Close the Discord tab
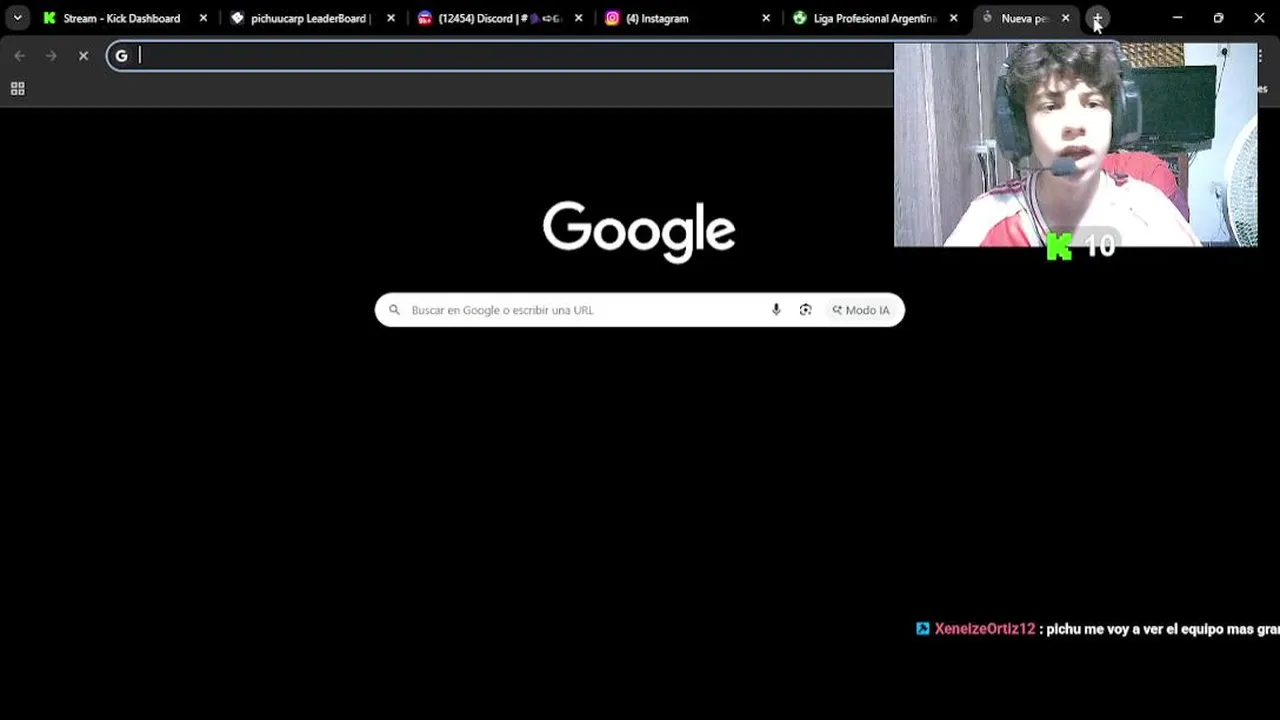Image resolution: width=1280 pixels, height=720 pixels. 578,18
